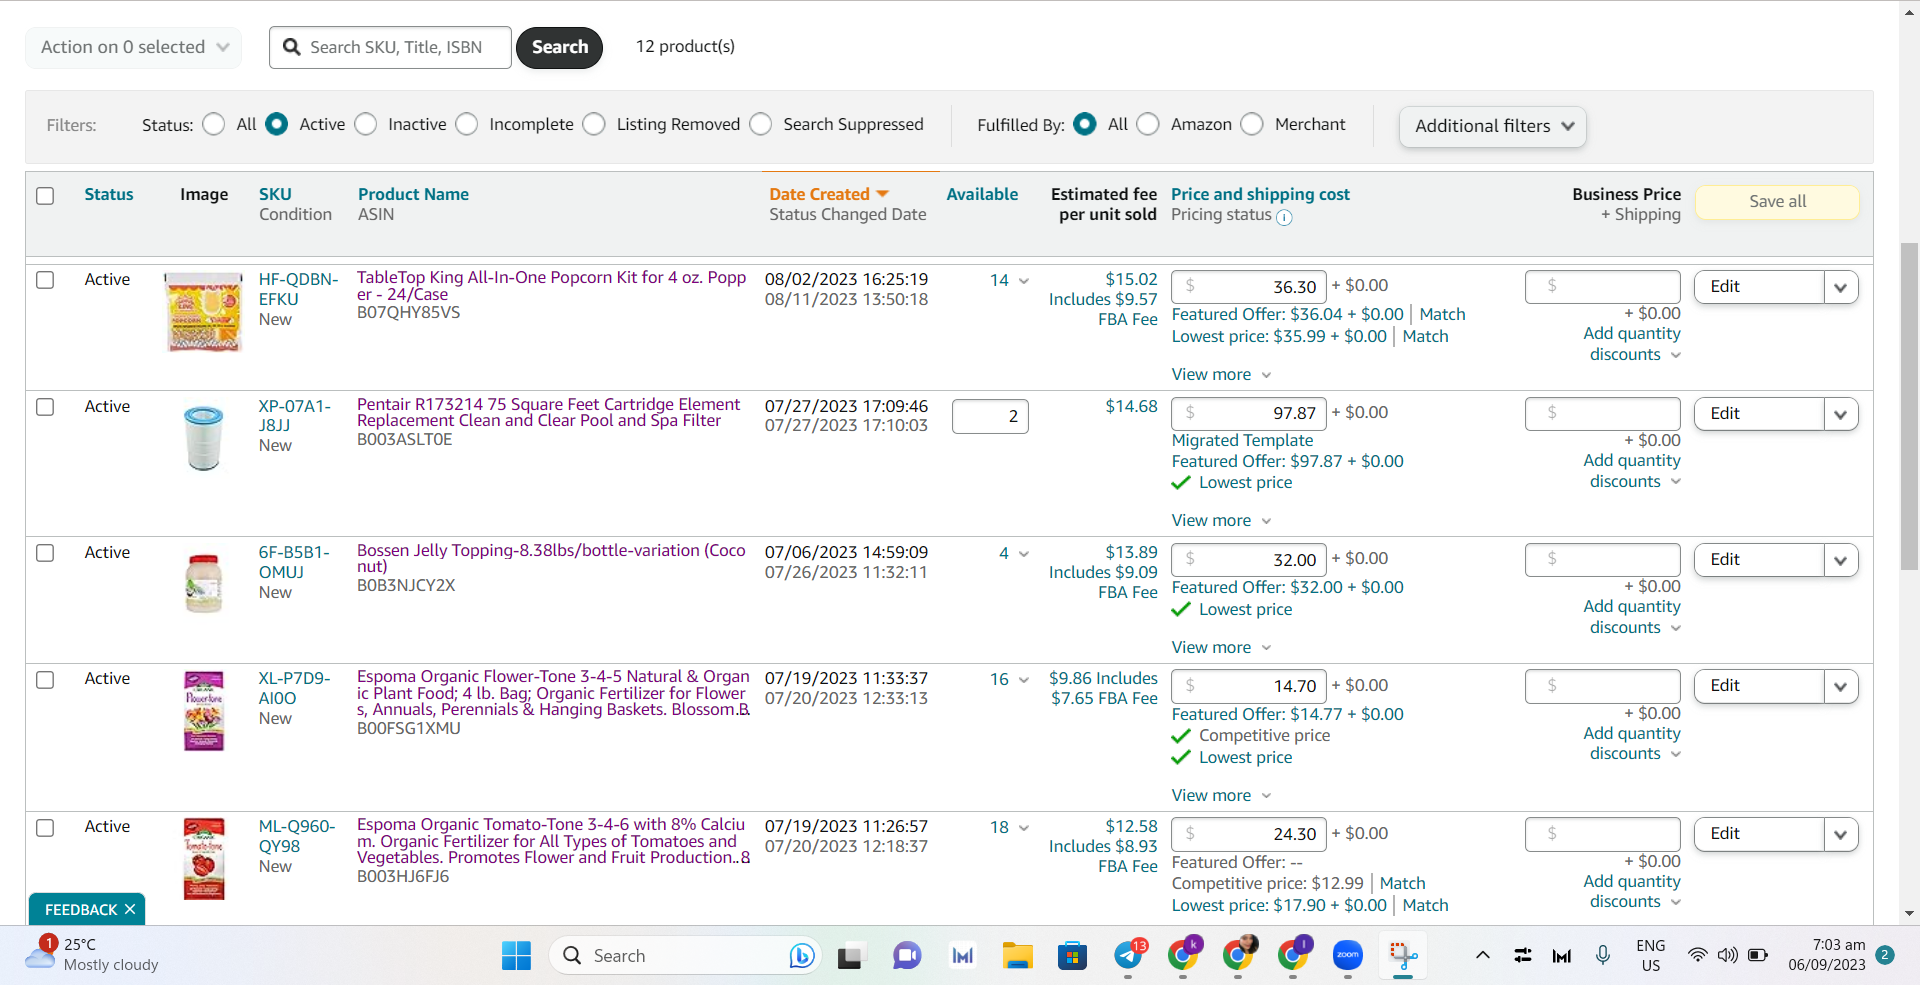The width and height of the screenshot is (1920, 985).
Task: Click the Pentair filter available quantity field
Action: click(x=990, y=416)
